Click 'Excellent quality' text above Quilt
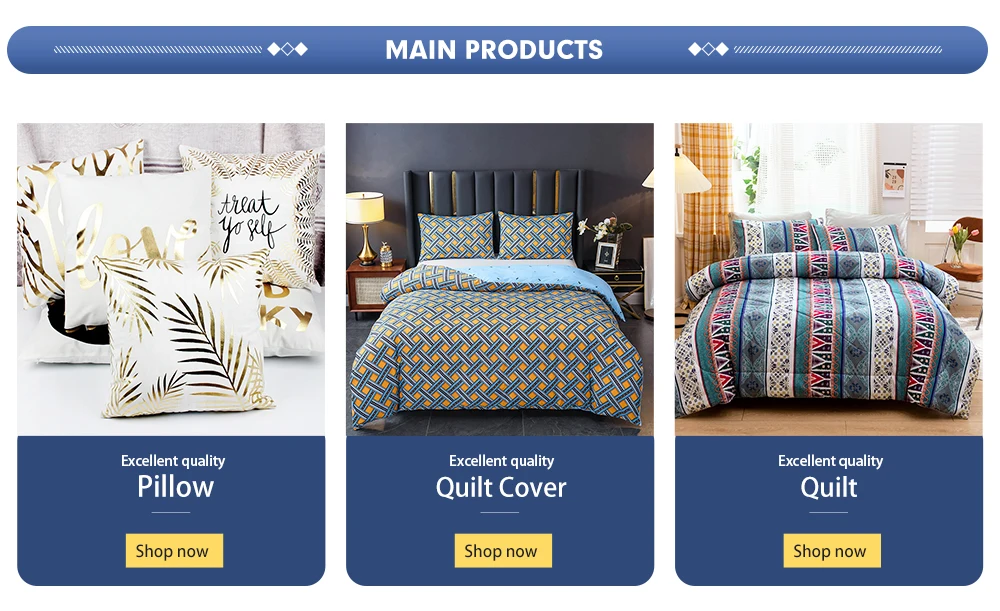Image resolution: width=1000 pixels, height=611 pixels. tap(830, 460)
